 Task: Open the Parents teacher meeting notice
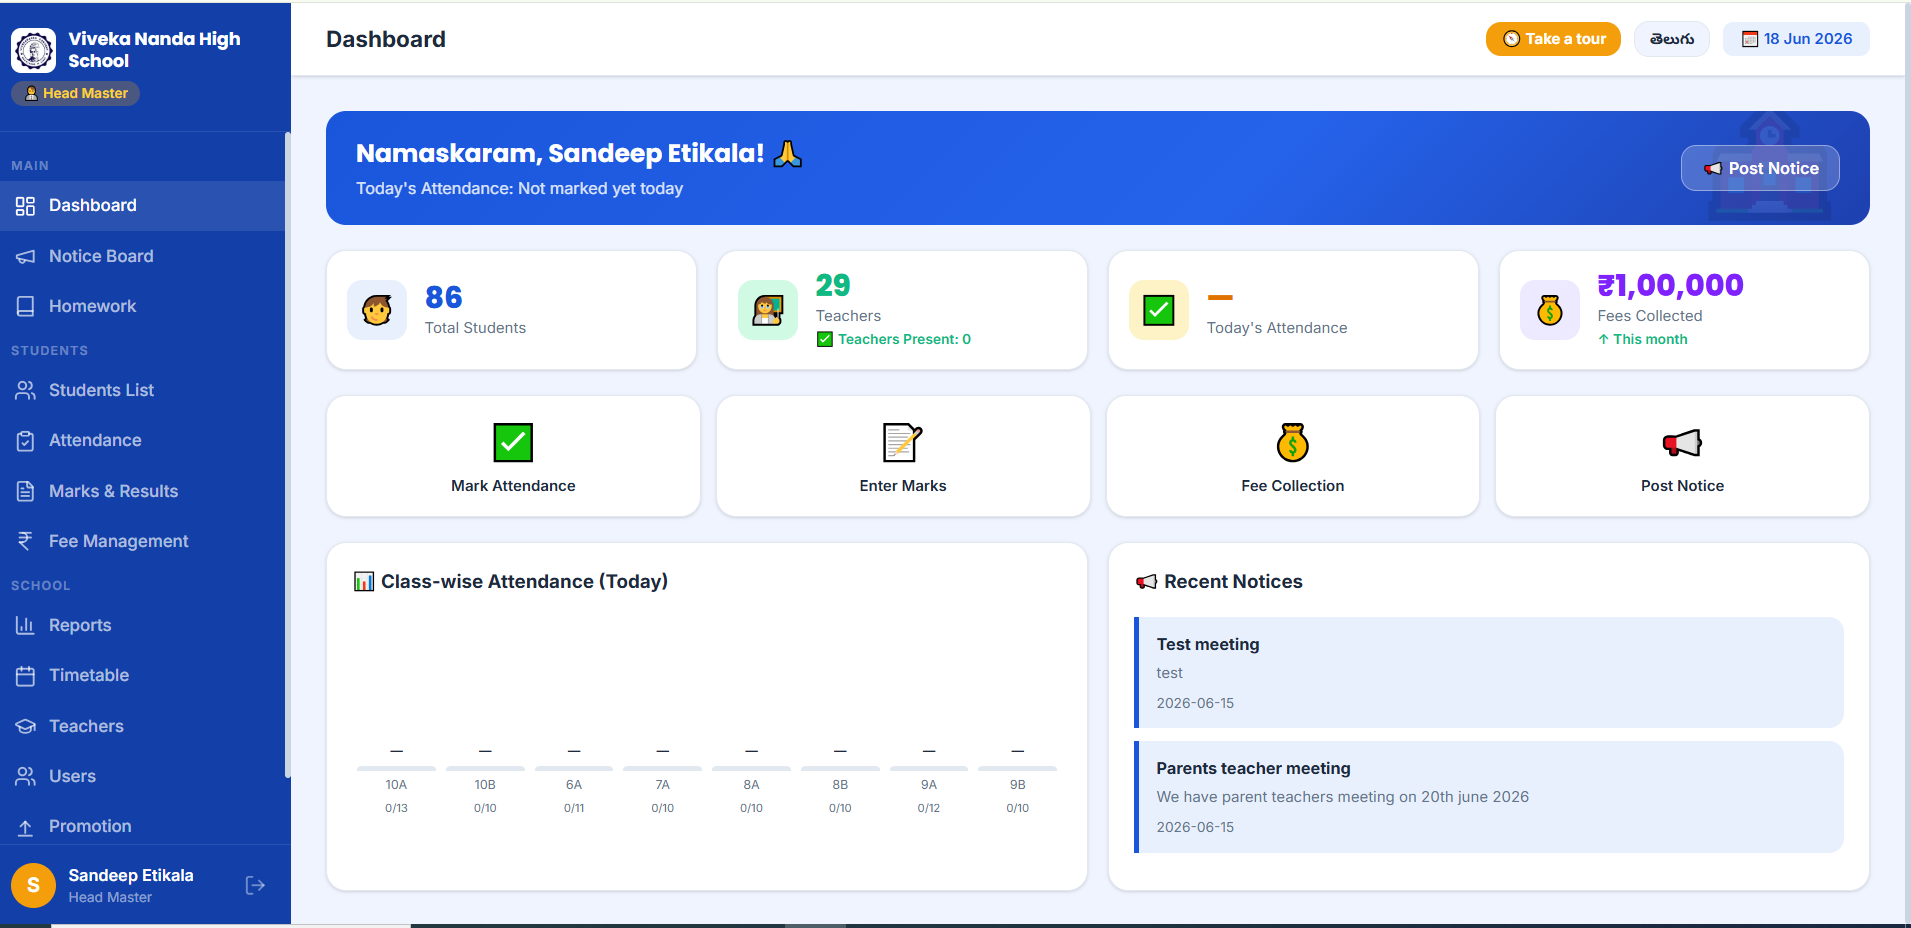tap(1489, 797)
